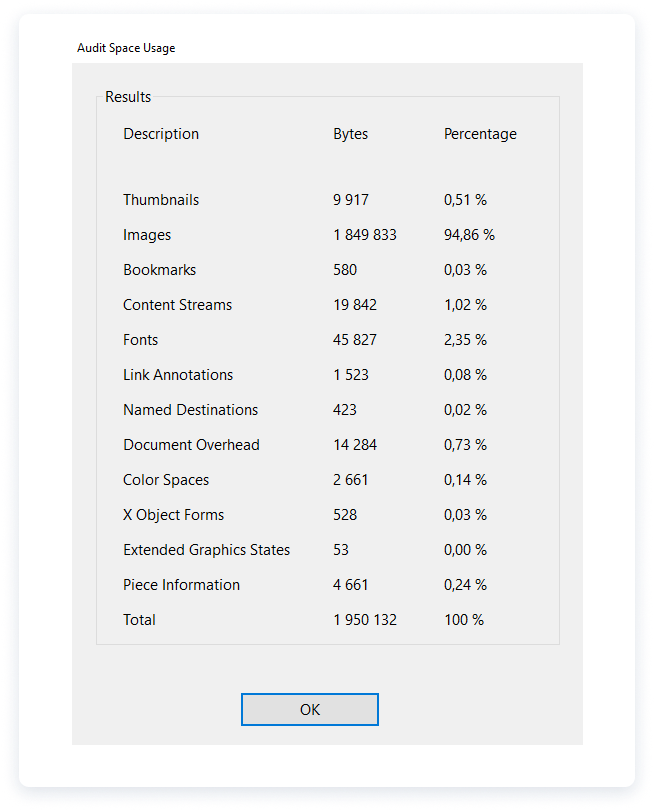Select the X Object Forms row label

tap(173, 515)
